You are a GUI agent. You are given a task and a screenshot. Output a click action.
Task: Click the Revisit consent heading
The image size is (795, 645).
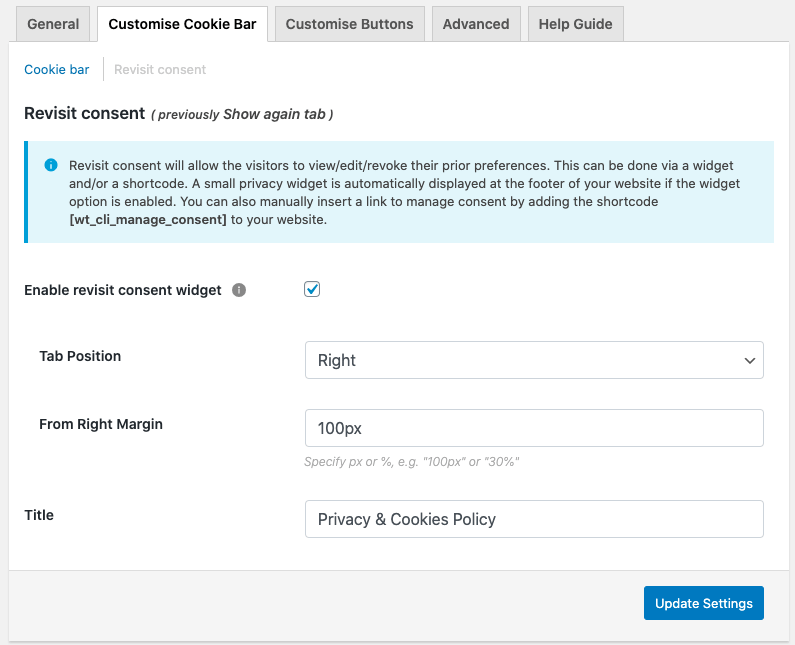pyautogui.click(x=85, y=113)
